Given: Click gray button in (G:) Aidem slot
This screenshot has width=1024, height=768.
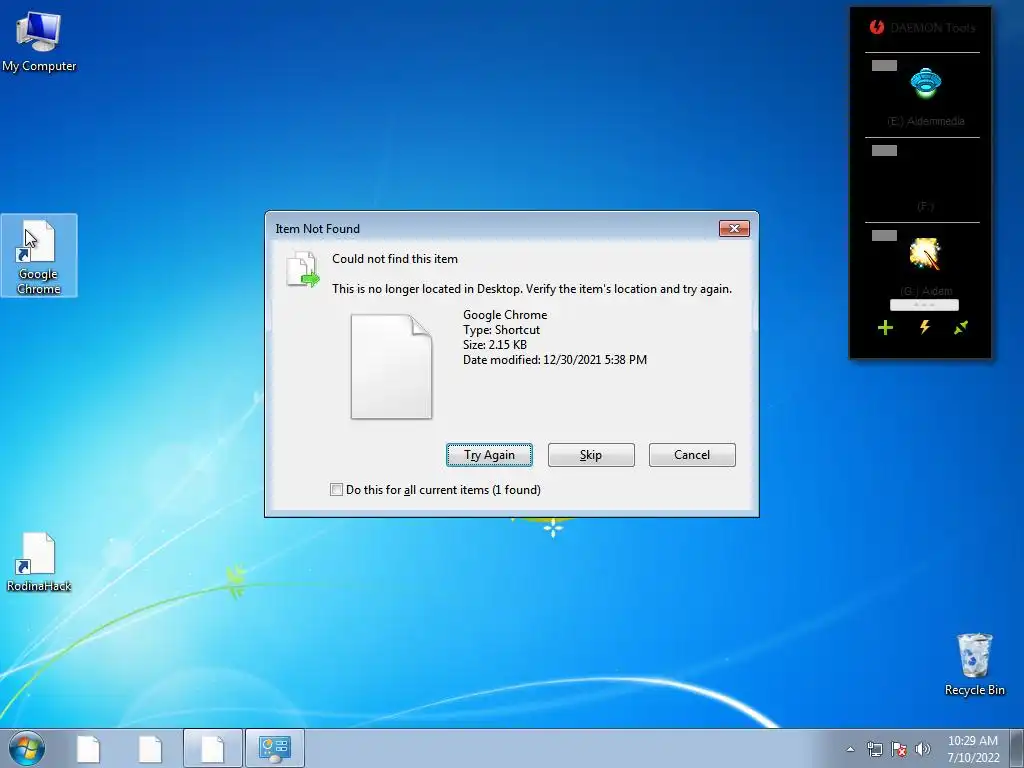Looking at the screenshot, I should pyautogui.click(x=884, y=236).
